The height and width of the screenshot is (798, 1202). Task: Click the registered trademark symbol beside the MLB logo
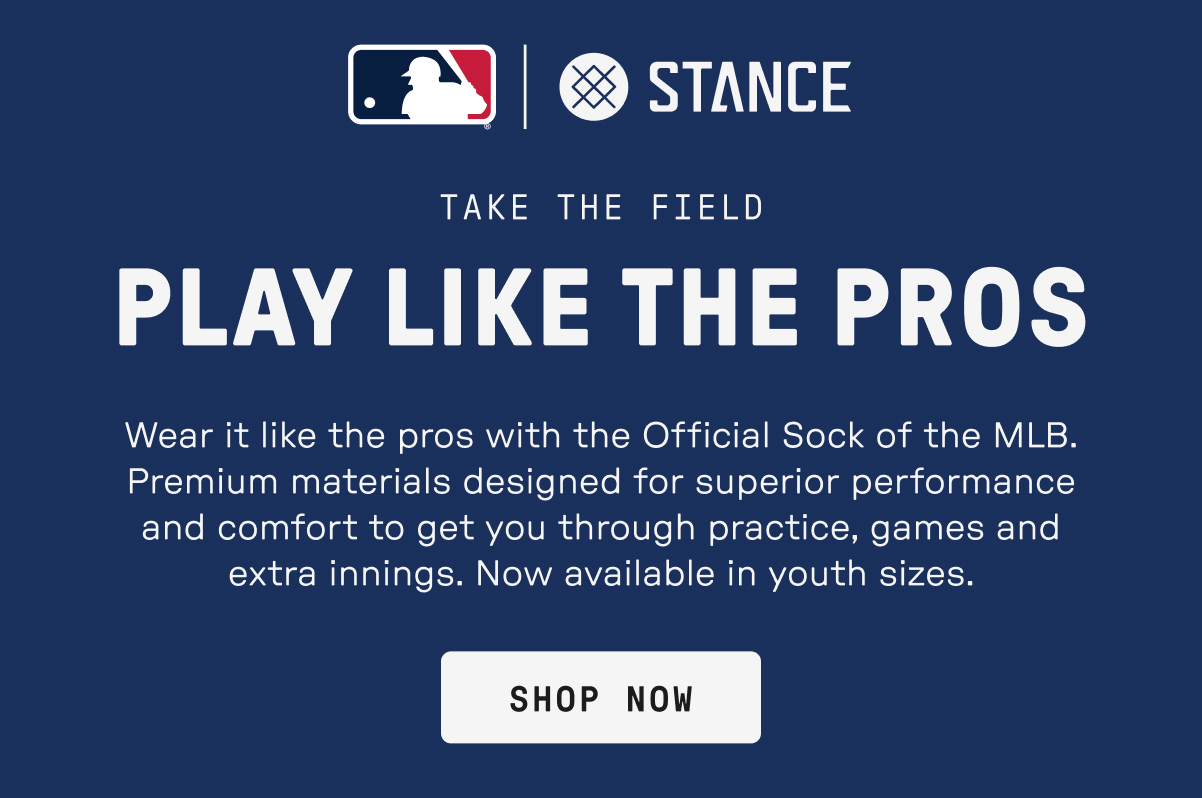488,127
